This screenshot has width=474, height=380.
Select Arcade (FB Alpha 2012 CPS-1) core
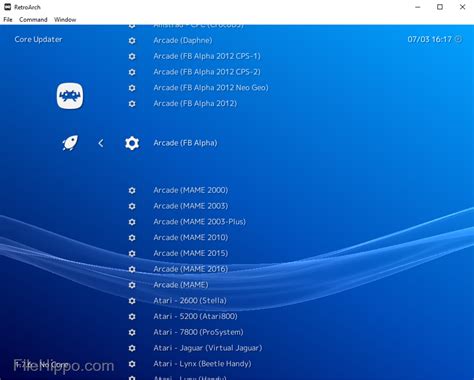pos(207,56)
